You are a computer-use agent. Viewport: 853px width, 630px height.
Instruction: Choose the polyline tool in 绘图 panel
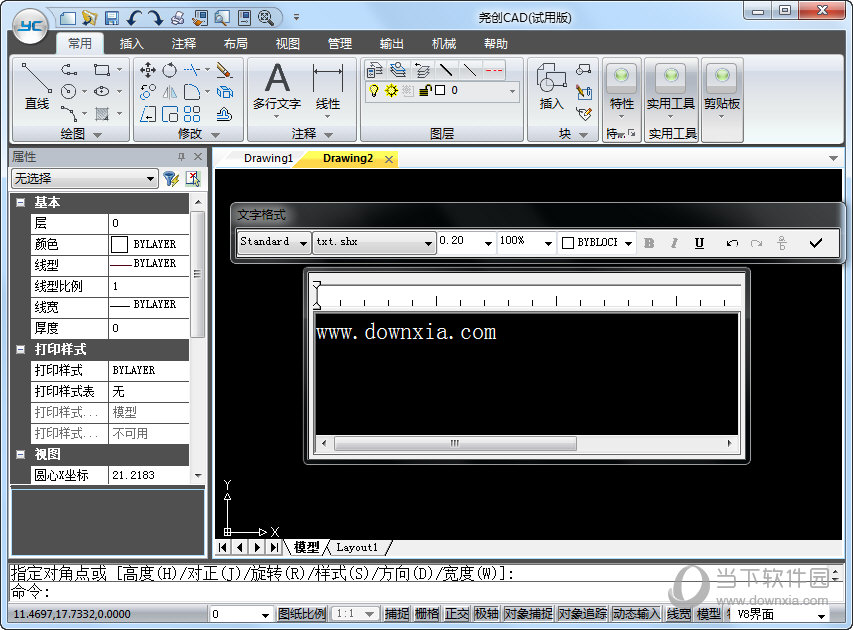(x=69, y=70)
